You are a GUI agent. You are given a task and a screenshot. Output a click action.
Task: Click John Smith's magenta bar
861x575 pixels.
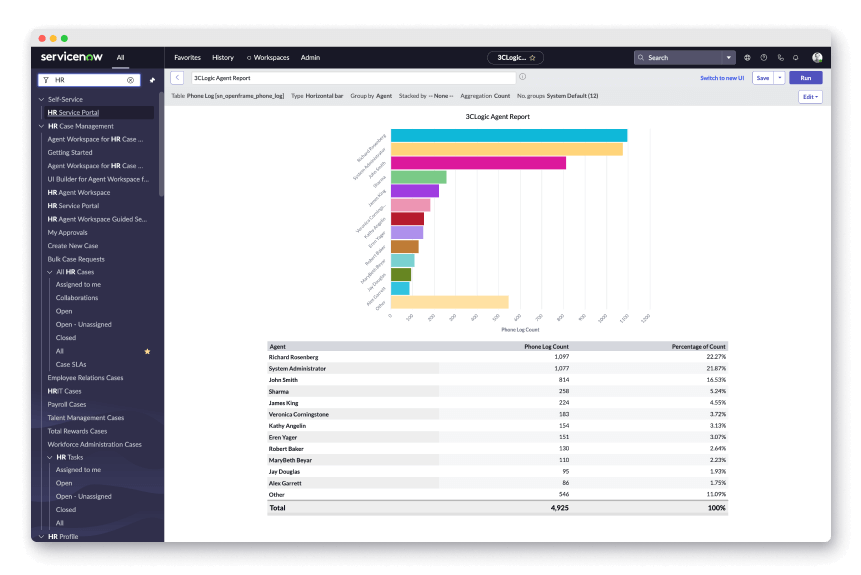pyautogui.click(x=478, y=163)
